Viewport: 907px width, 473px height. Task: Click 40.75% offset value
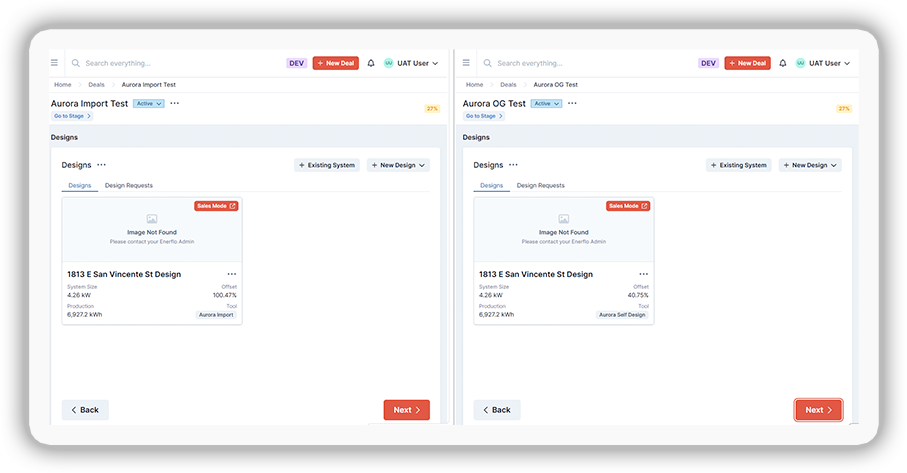coord(638,295)
